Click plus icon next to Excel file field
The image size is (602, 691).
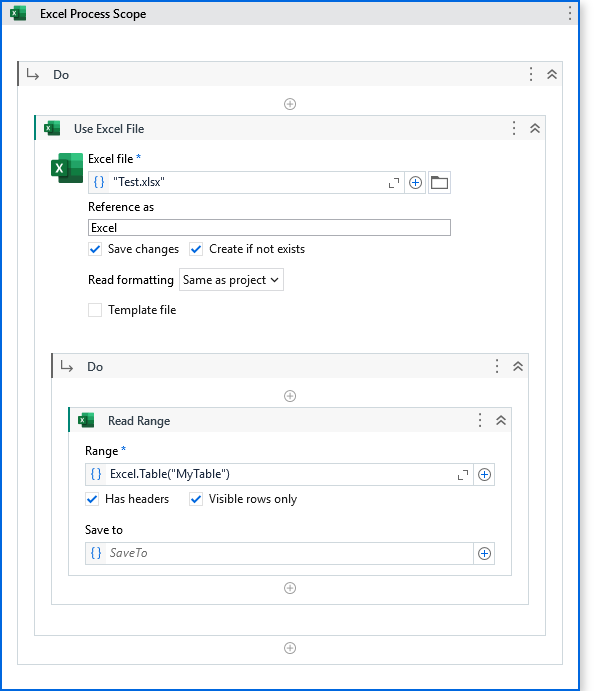pos(415,182)
